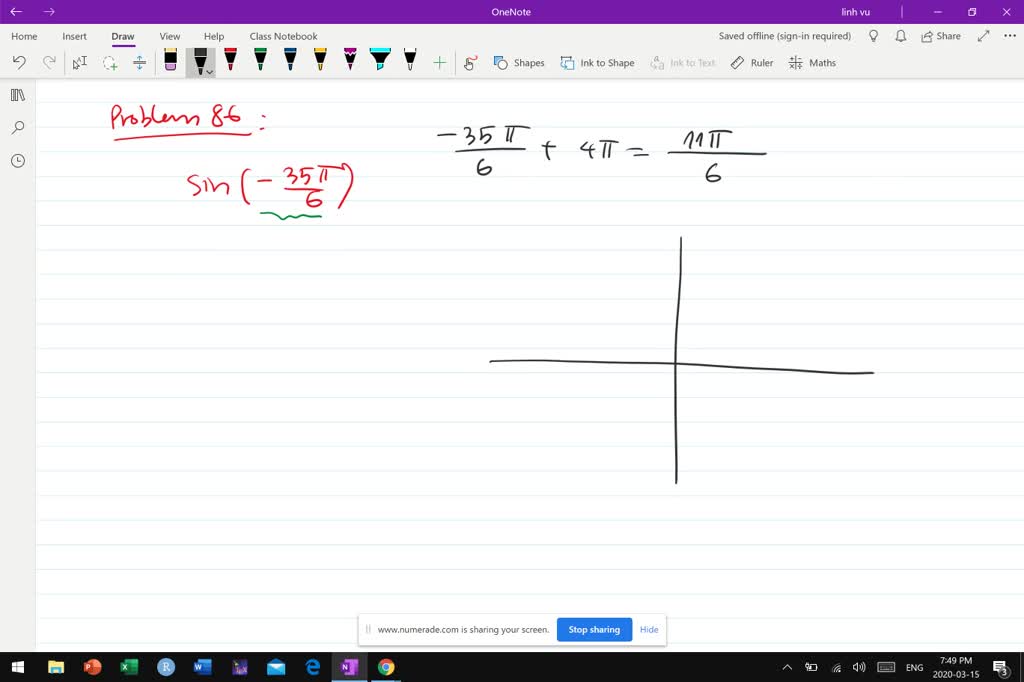
Task: Switch to the Draw tab
Action: pyautogui.click(x=123, y=36)
